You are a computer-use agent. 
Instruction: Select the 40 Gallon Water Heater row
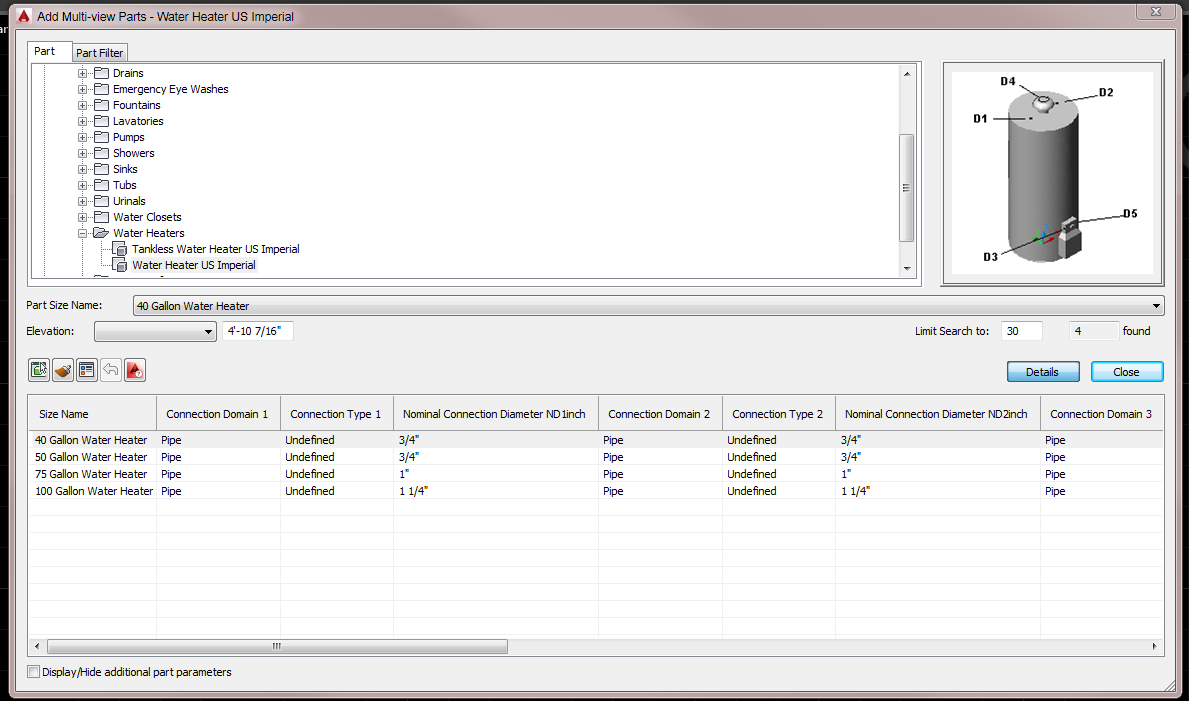(595, 439)
